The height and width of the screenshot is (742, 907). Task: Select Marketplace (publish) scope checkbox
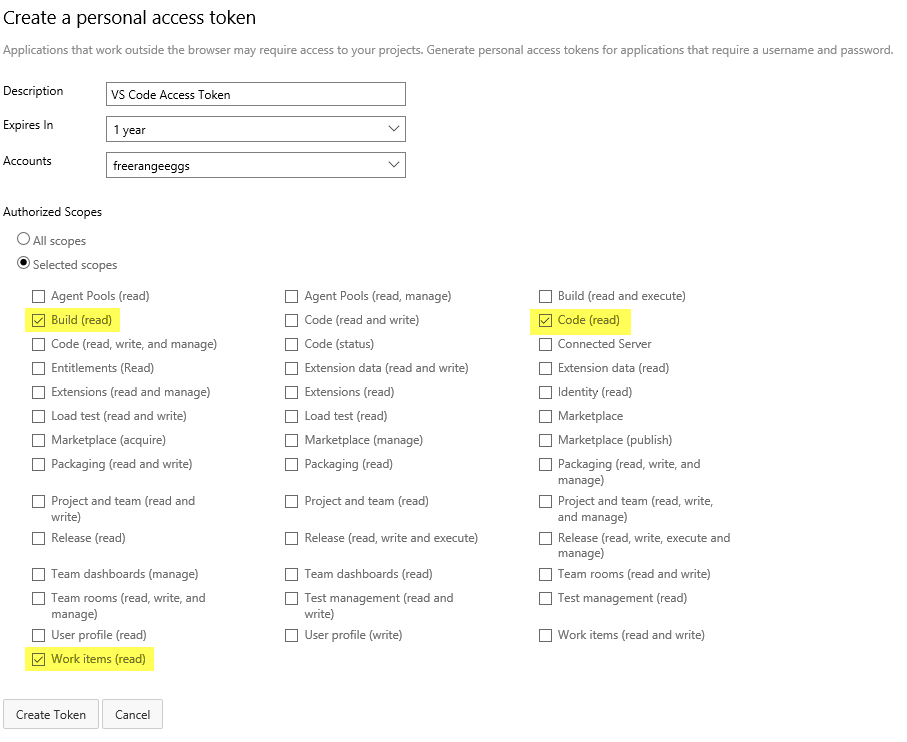tap(545, 440)
